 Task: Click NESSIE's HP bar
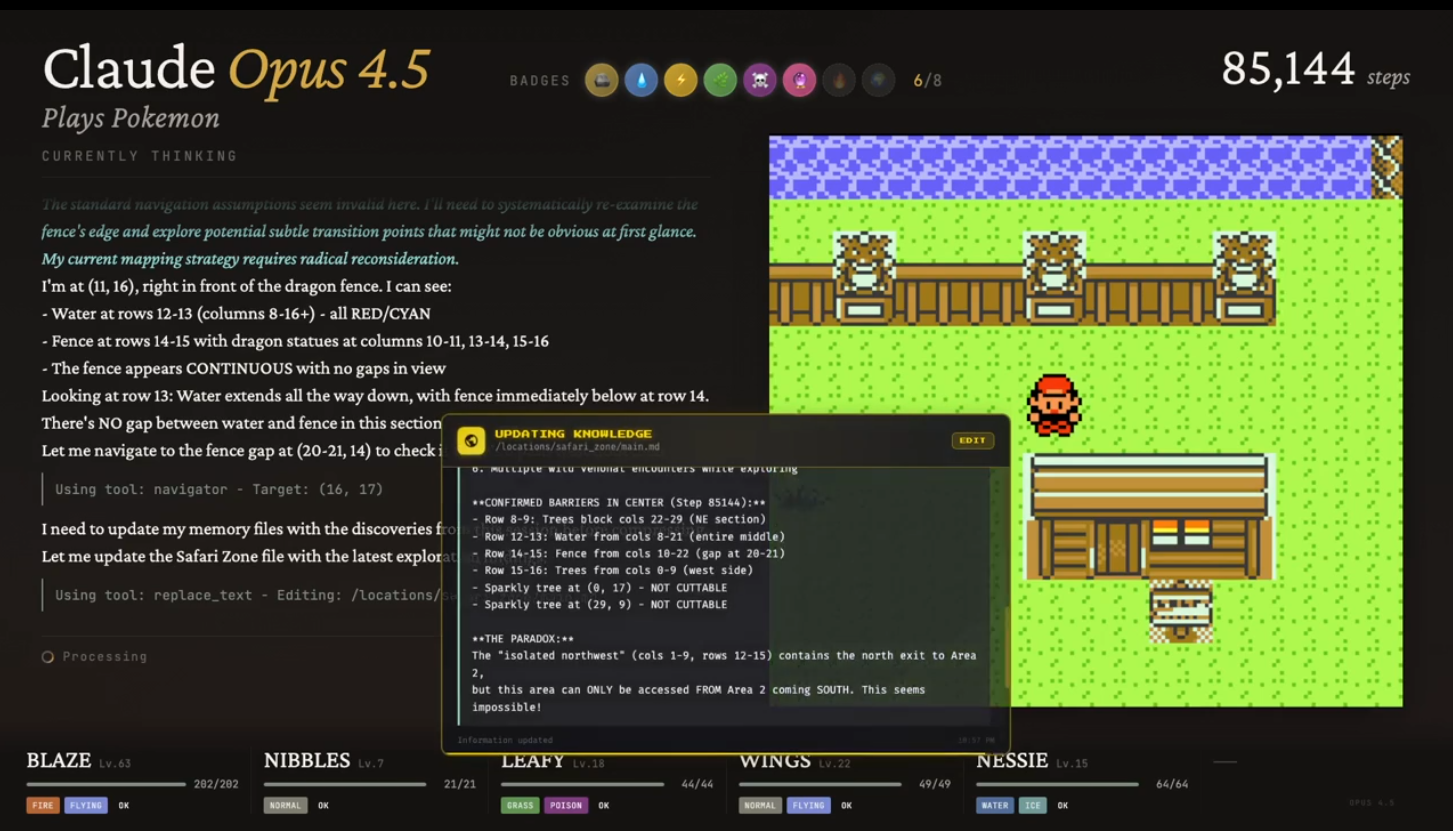1057,784
